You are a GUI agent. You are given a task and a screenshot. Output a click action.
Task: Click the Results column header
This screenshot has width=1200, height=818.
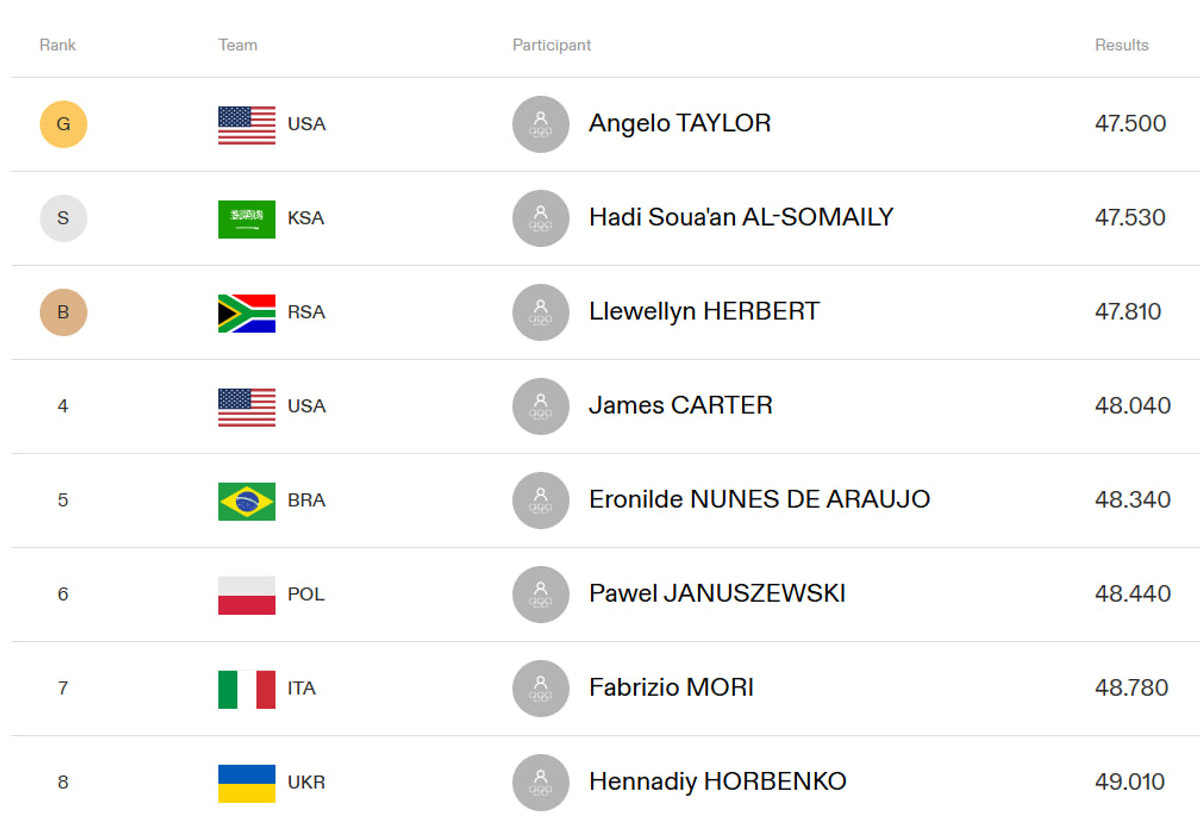1121,45
